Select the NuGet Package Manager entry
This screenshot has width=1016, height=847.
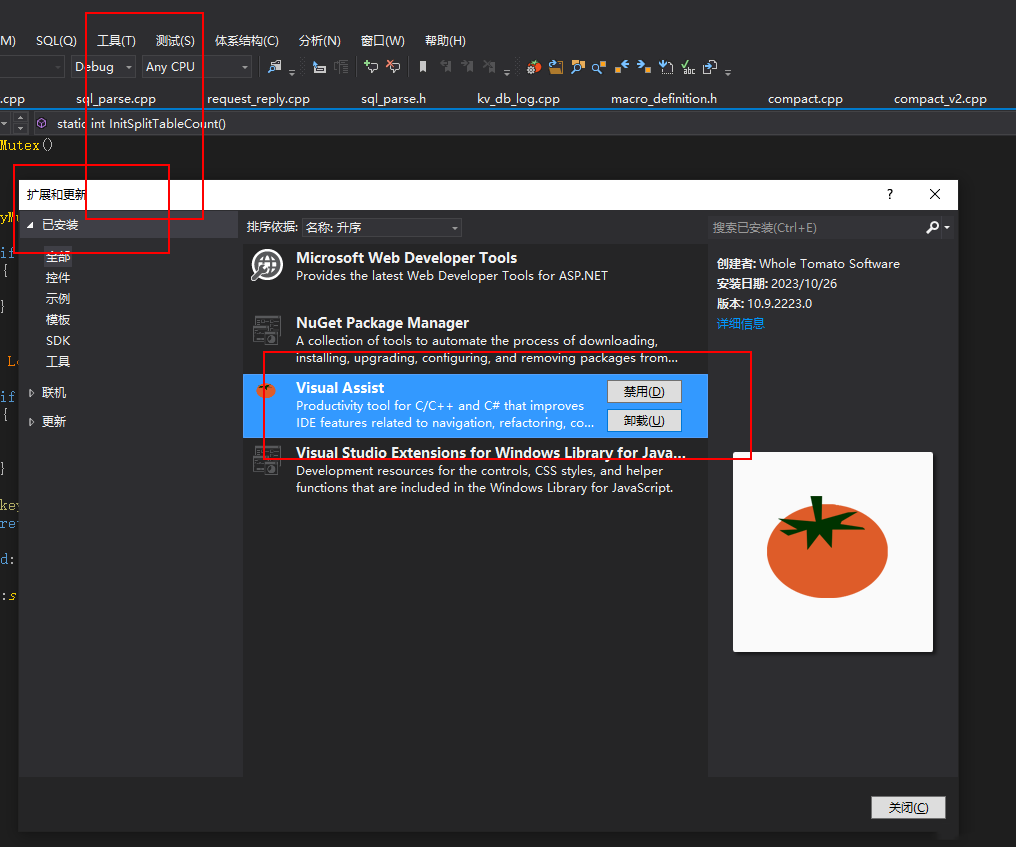coord(475,340)
